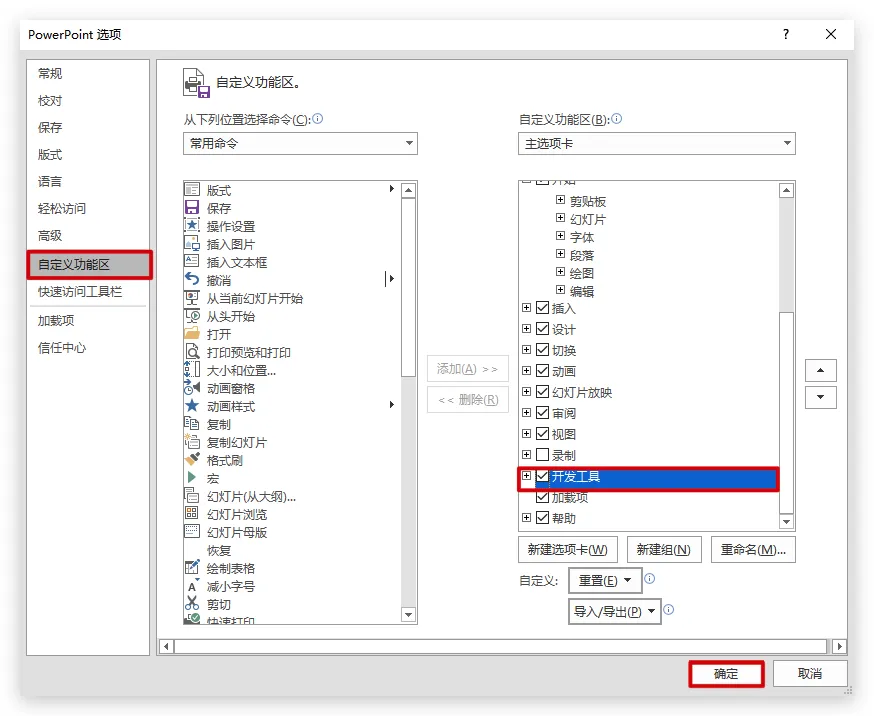874x716 pixels.
Task: Expand the Insert (插入) tab tree node
Action: click(x=527, y=308)
